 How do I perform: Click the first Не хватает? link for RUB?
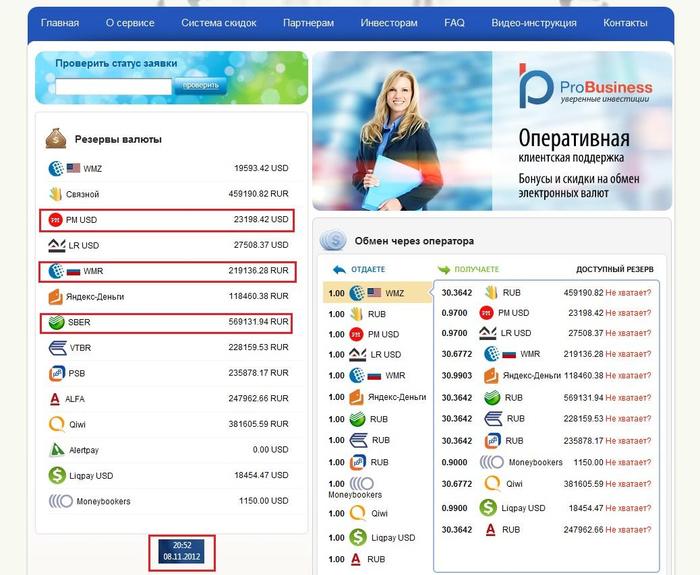pyautogui.click(x=627, y=293)
